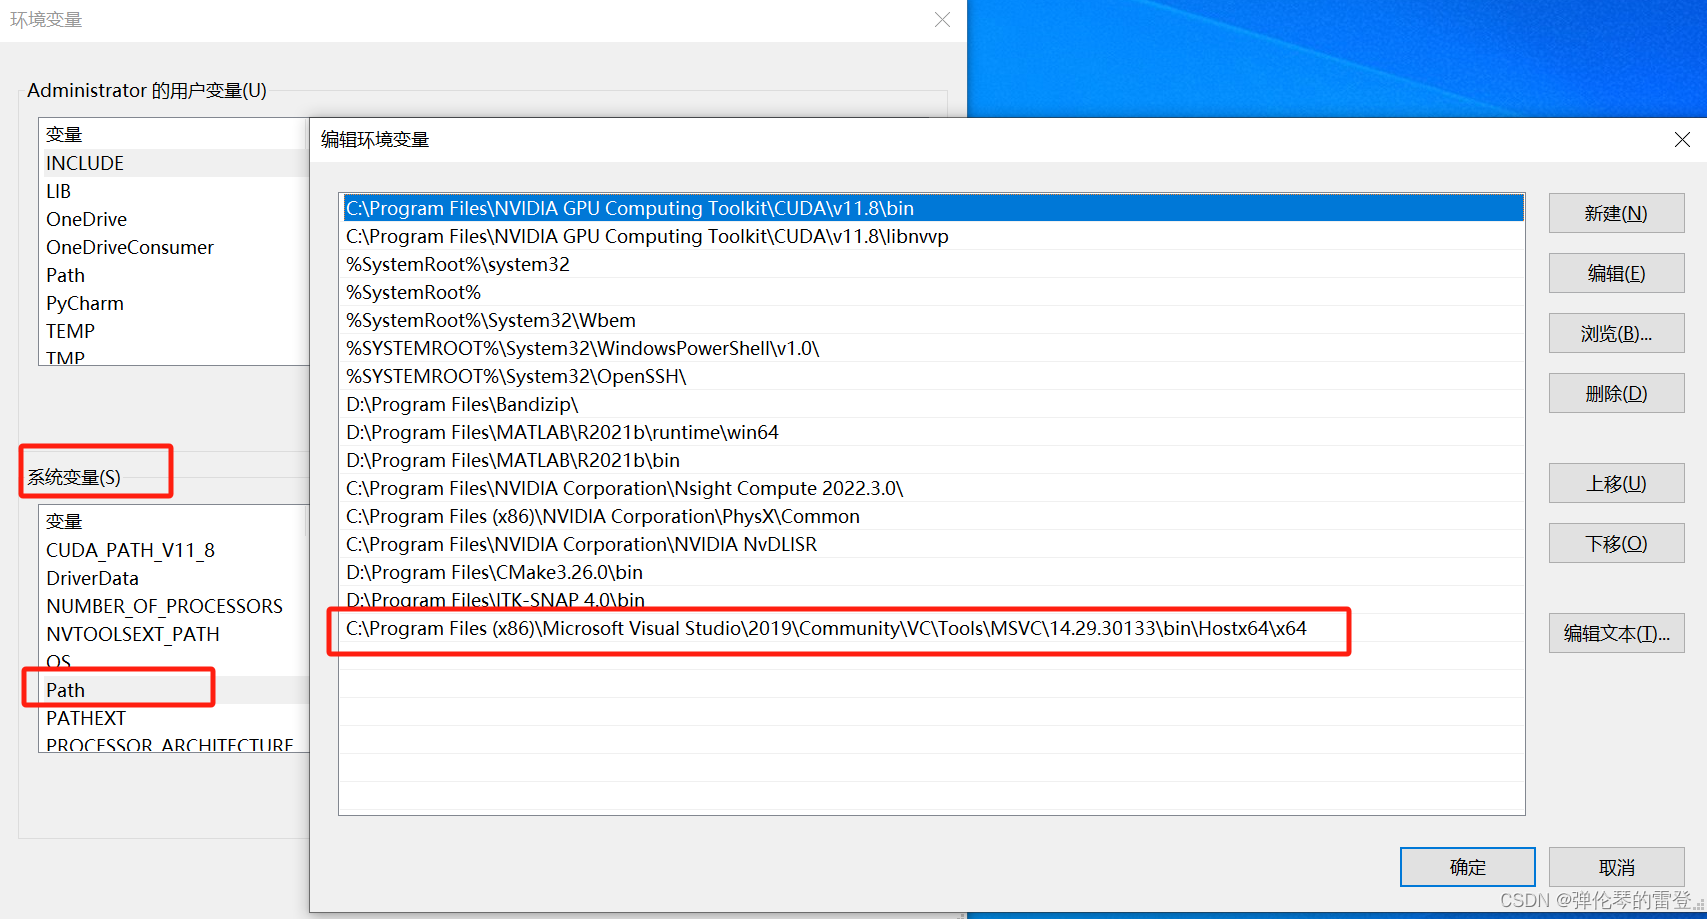Move the entry up with 上移(U)
The width and height of the screenshot is (1707, 919).
(1616, 483)
